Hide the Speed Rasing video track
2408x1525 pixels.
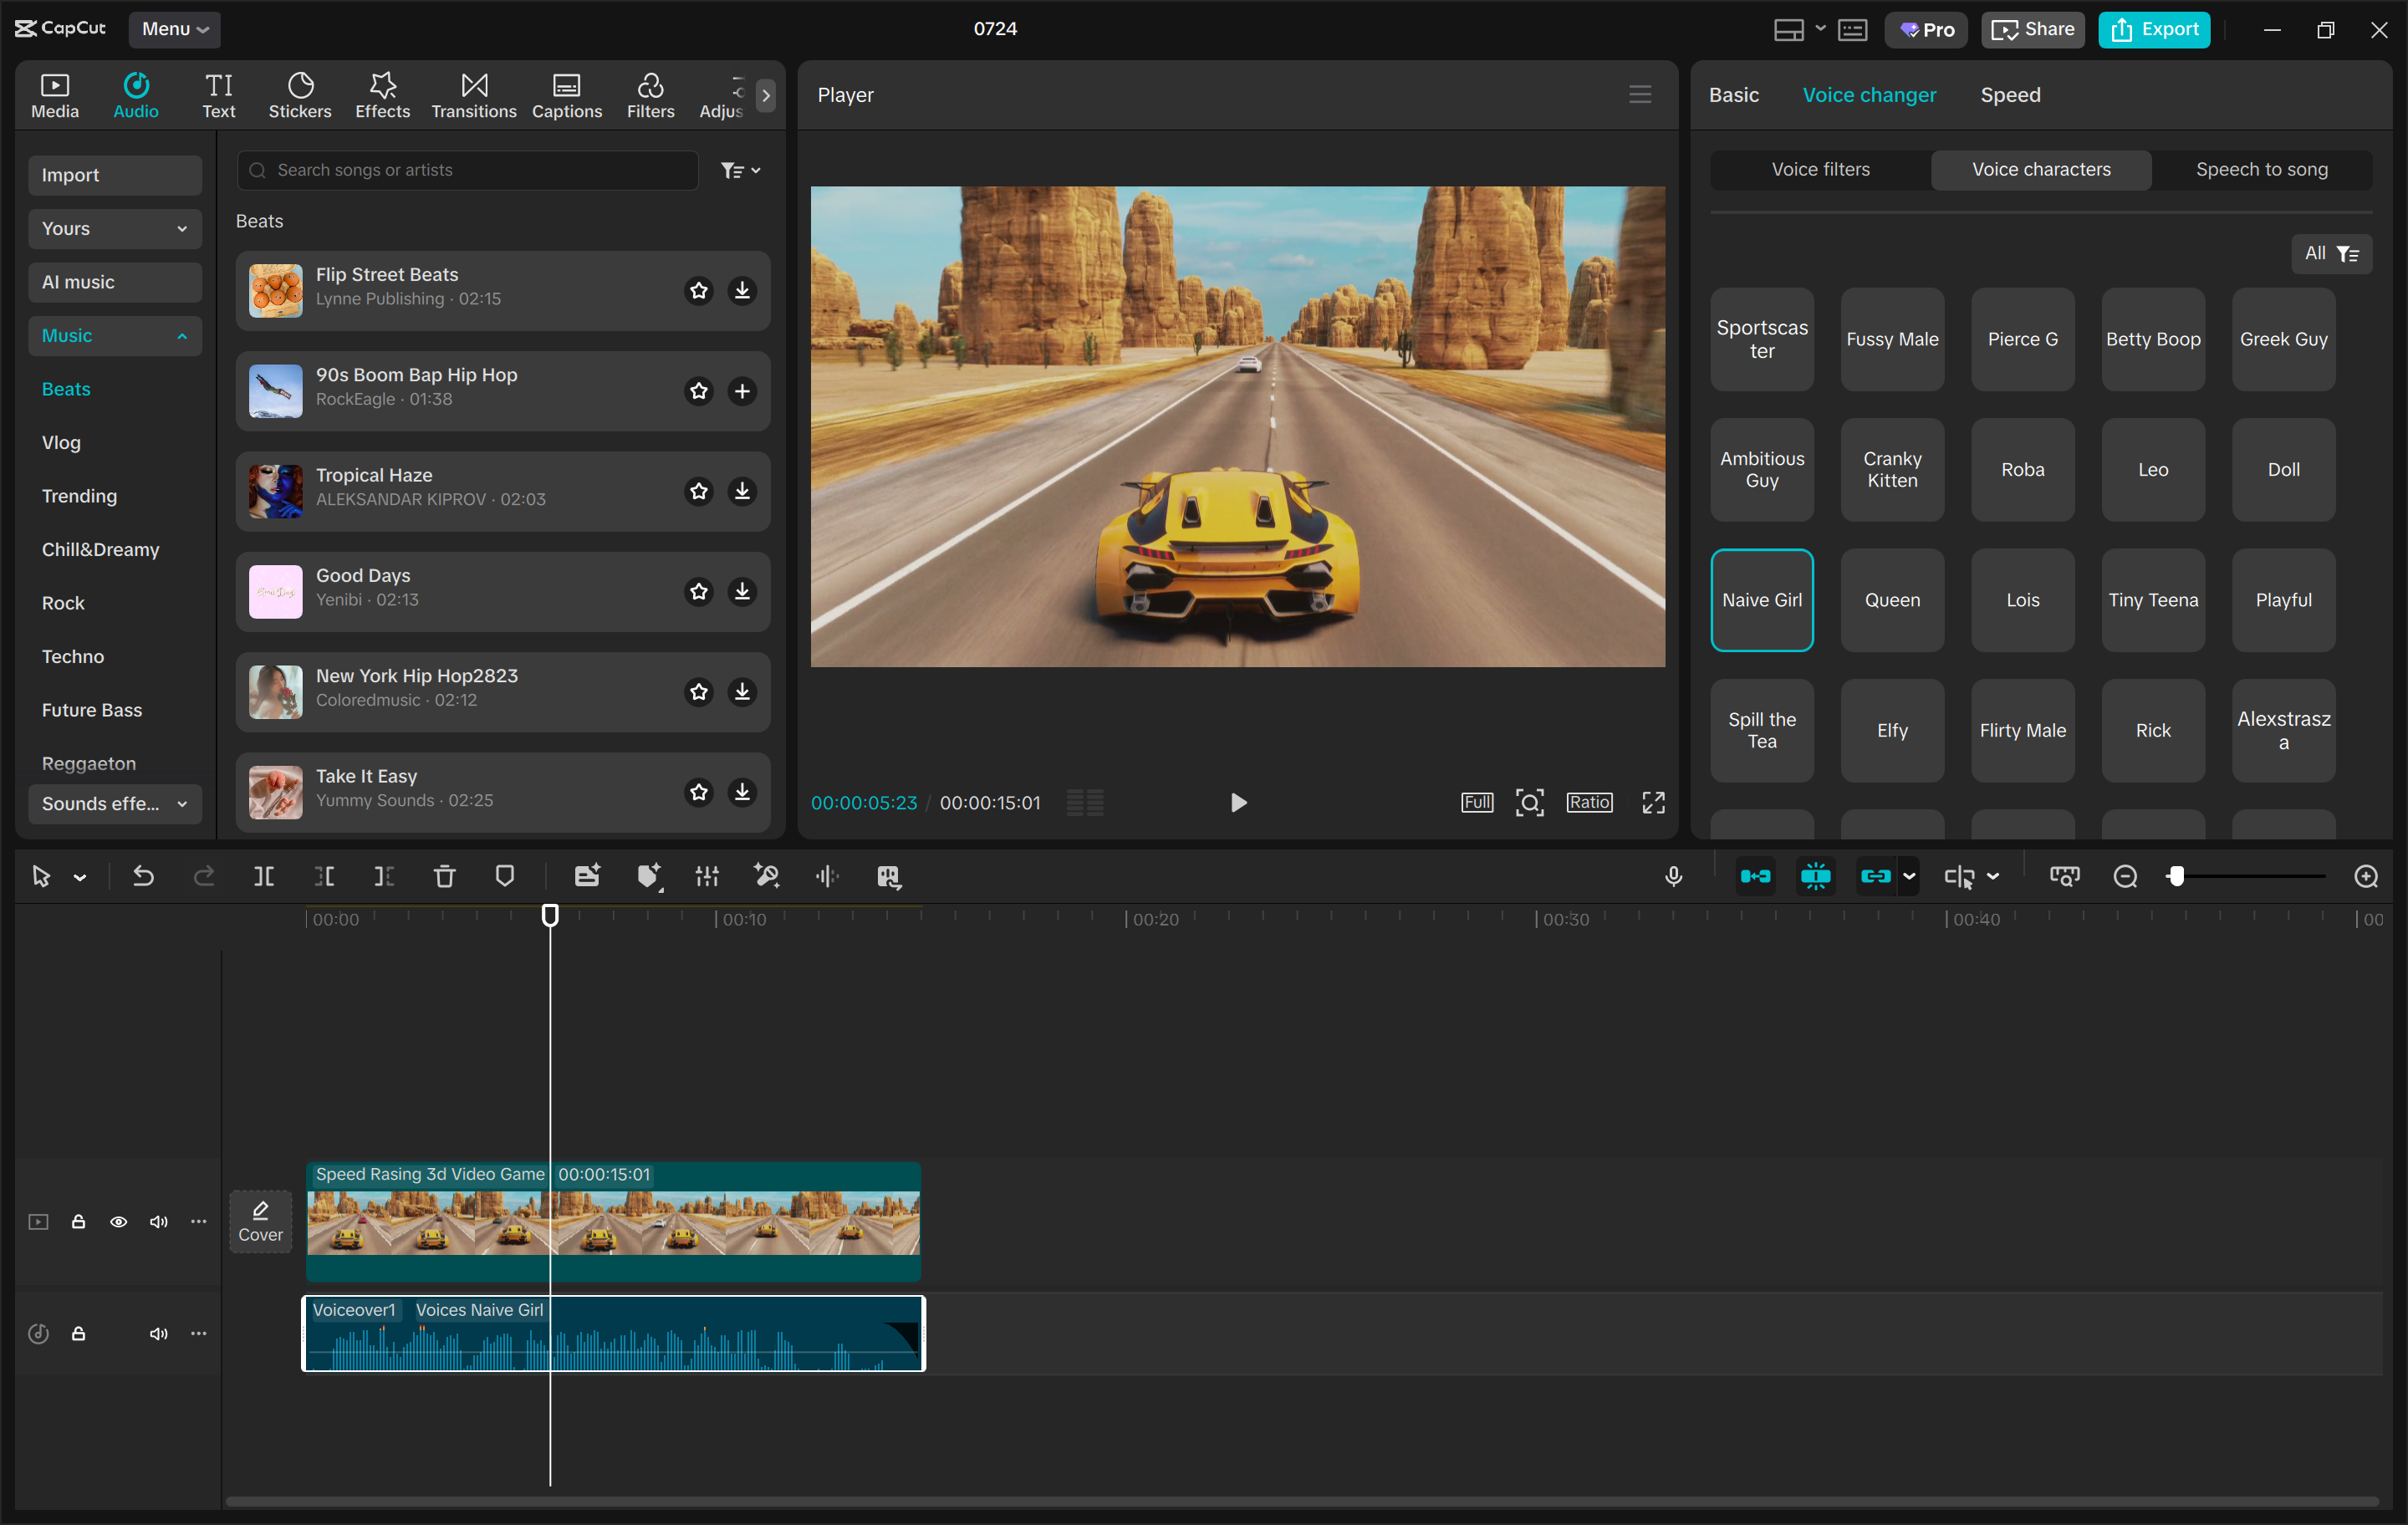click(x=119, y=1221)
